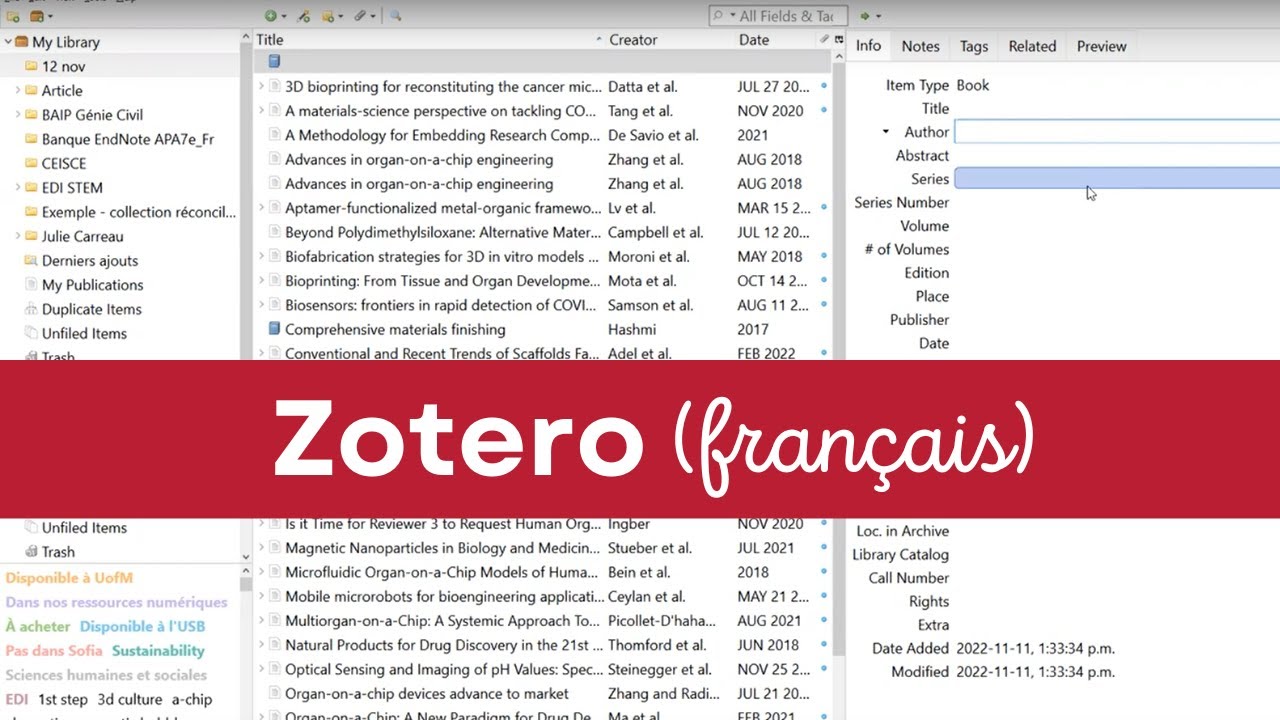The height and width of the screenshot is (720, 1280).
Task: Select the Magnetic Nanoparticles in Biology item
Action: point(545,548)
